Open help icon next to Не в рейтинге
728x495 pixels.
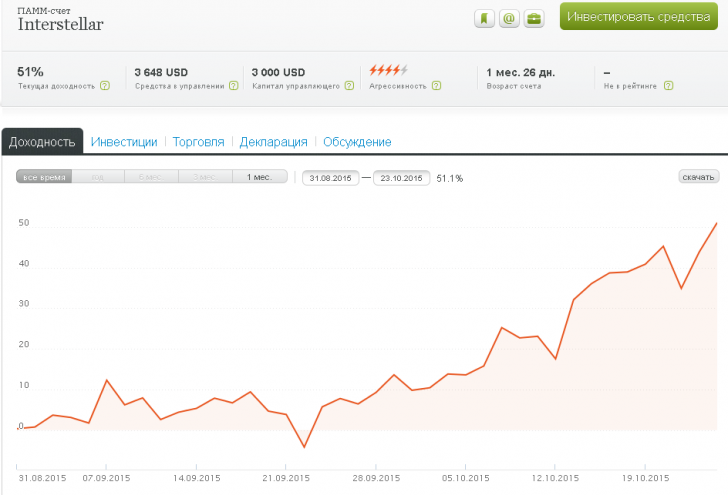(668, 86)
